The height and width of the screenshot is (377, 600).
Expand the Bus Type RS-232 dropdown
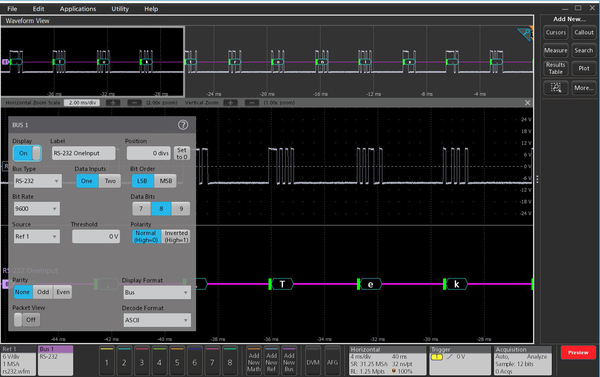(38, 181)
